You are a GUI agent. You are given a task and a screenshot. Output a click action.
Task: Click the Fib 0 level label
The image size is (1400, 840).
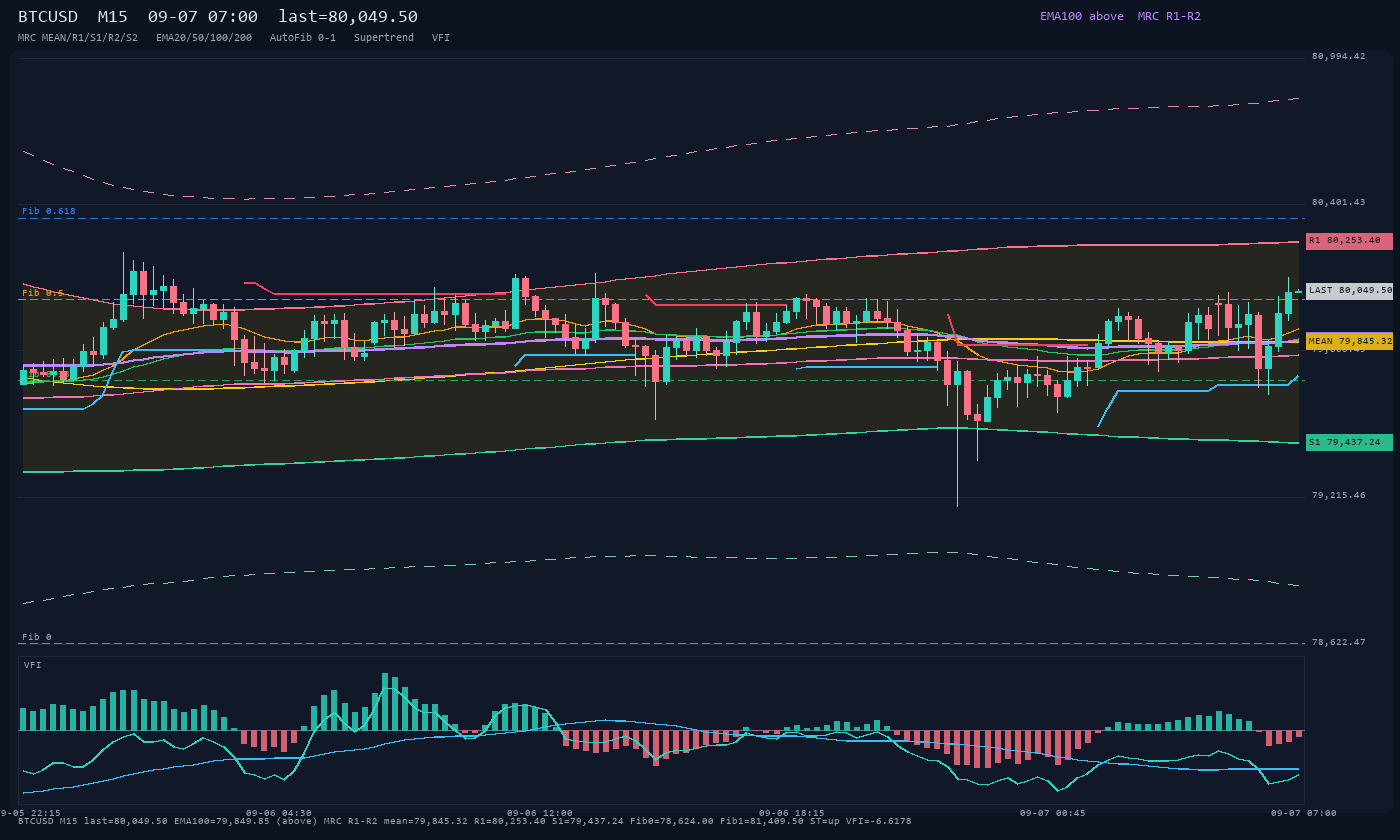tap(37, 637)
